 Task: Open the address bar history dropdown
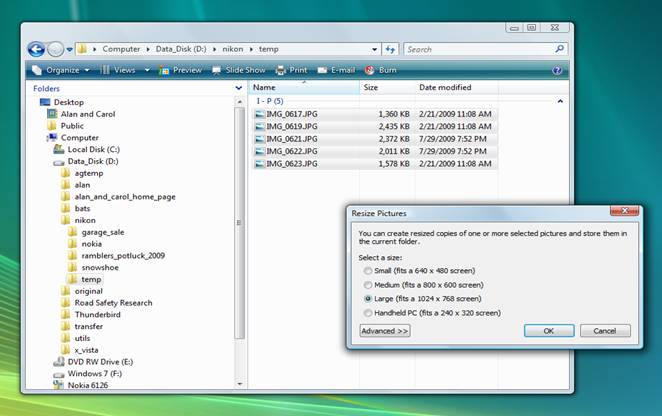[x=374, y=49]
